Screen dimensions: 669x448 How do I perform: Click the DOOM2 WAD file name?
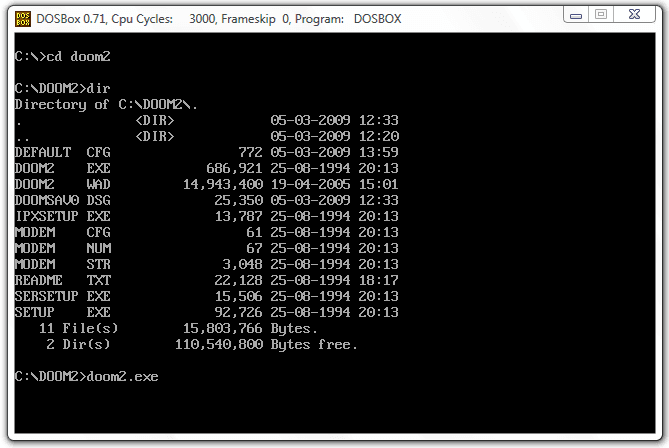[x=62, y=184]
